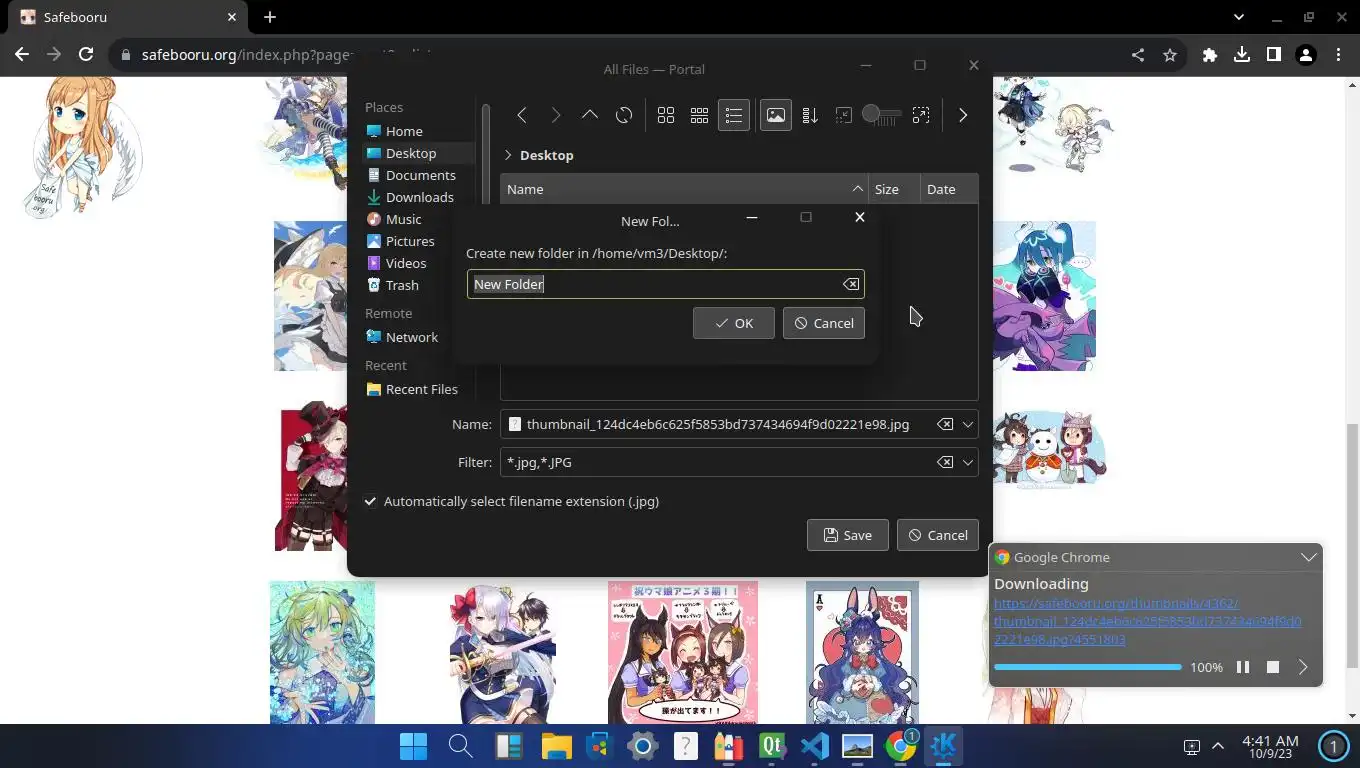Open Chrome side panel icon

click(x=1274, y=55)
